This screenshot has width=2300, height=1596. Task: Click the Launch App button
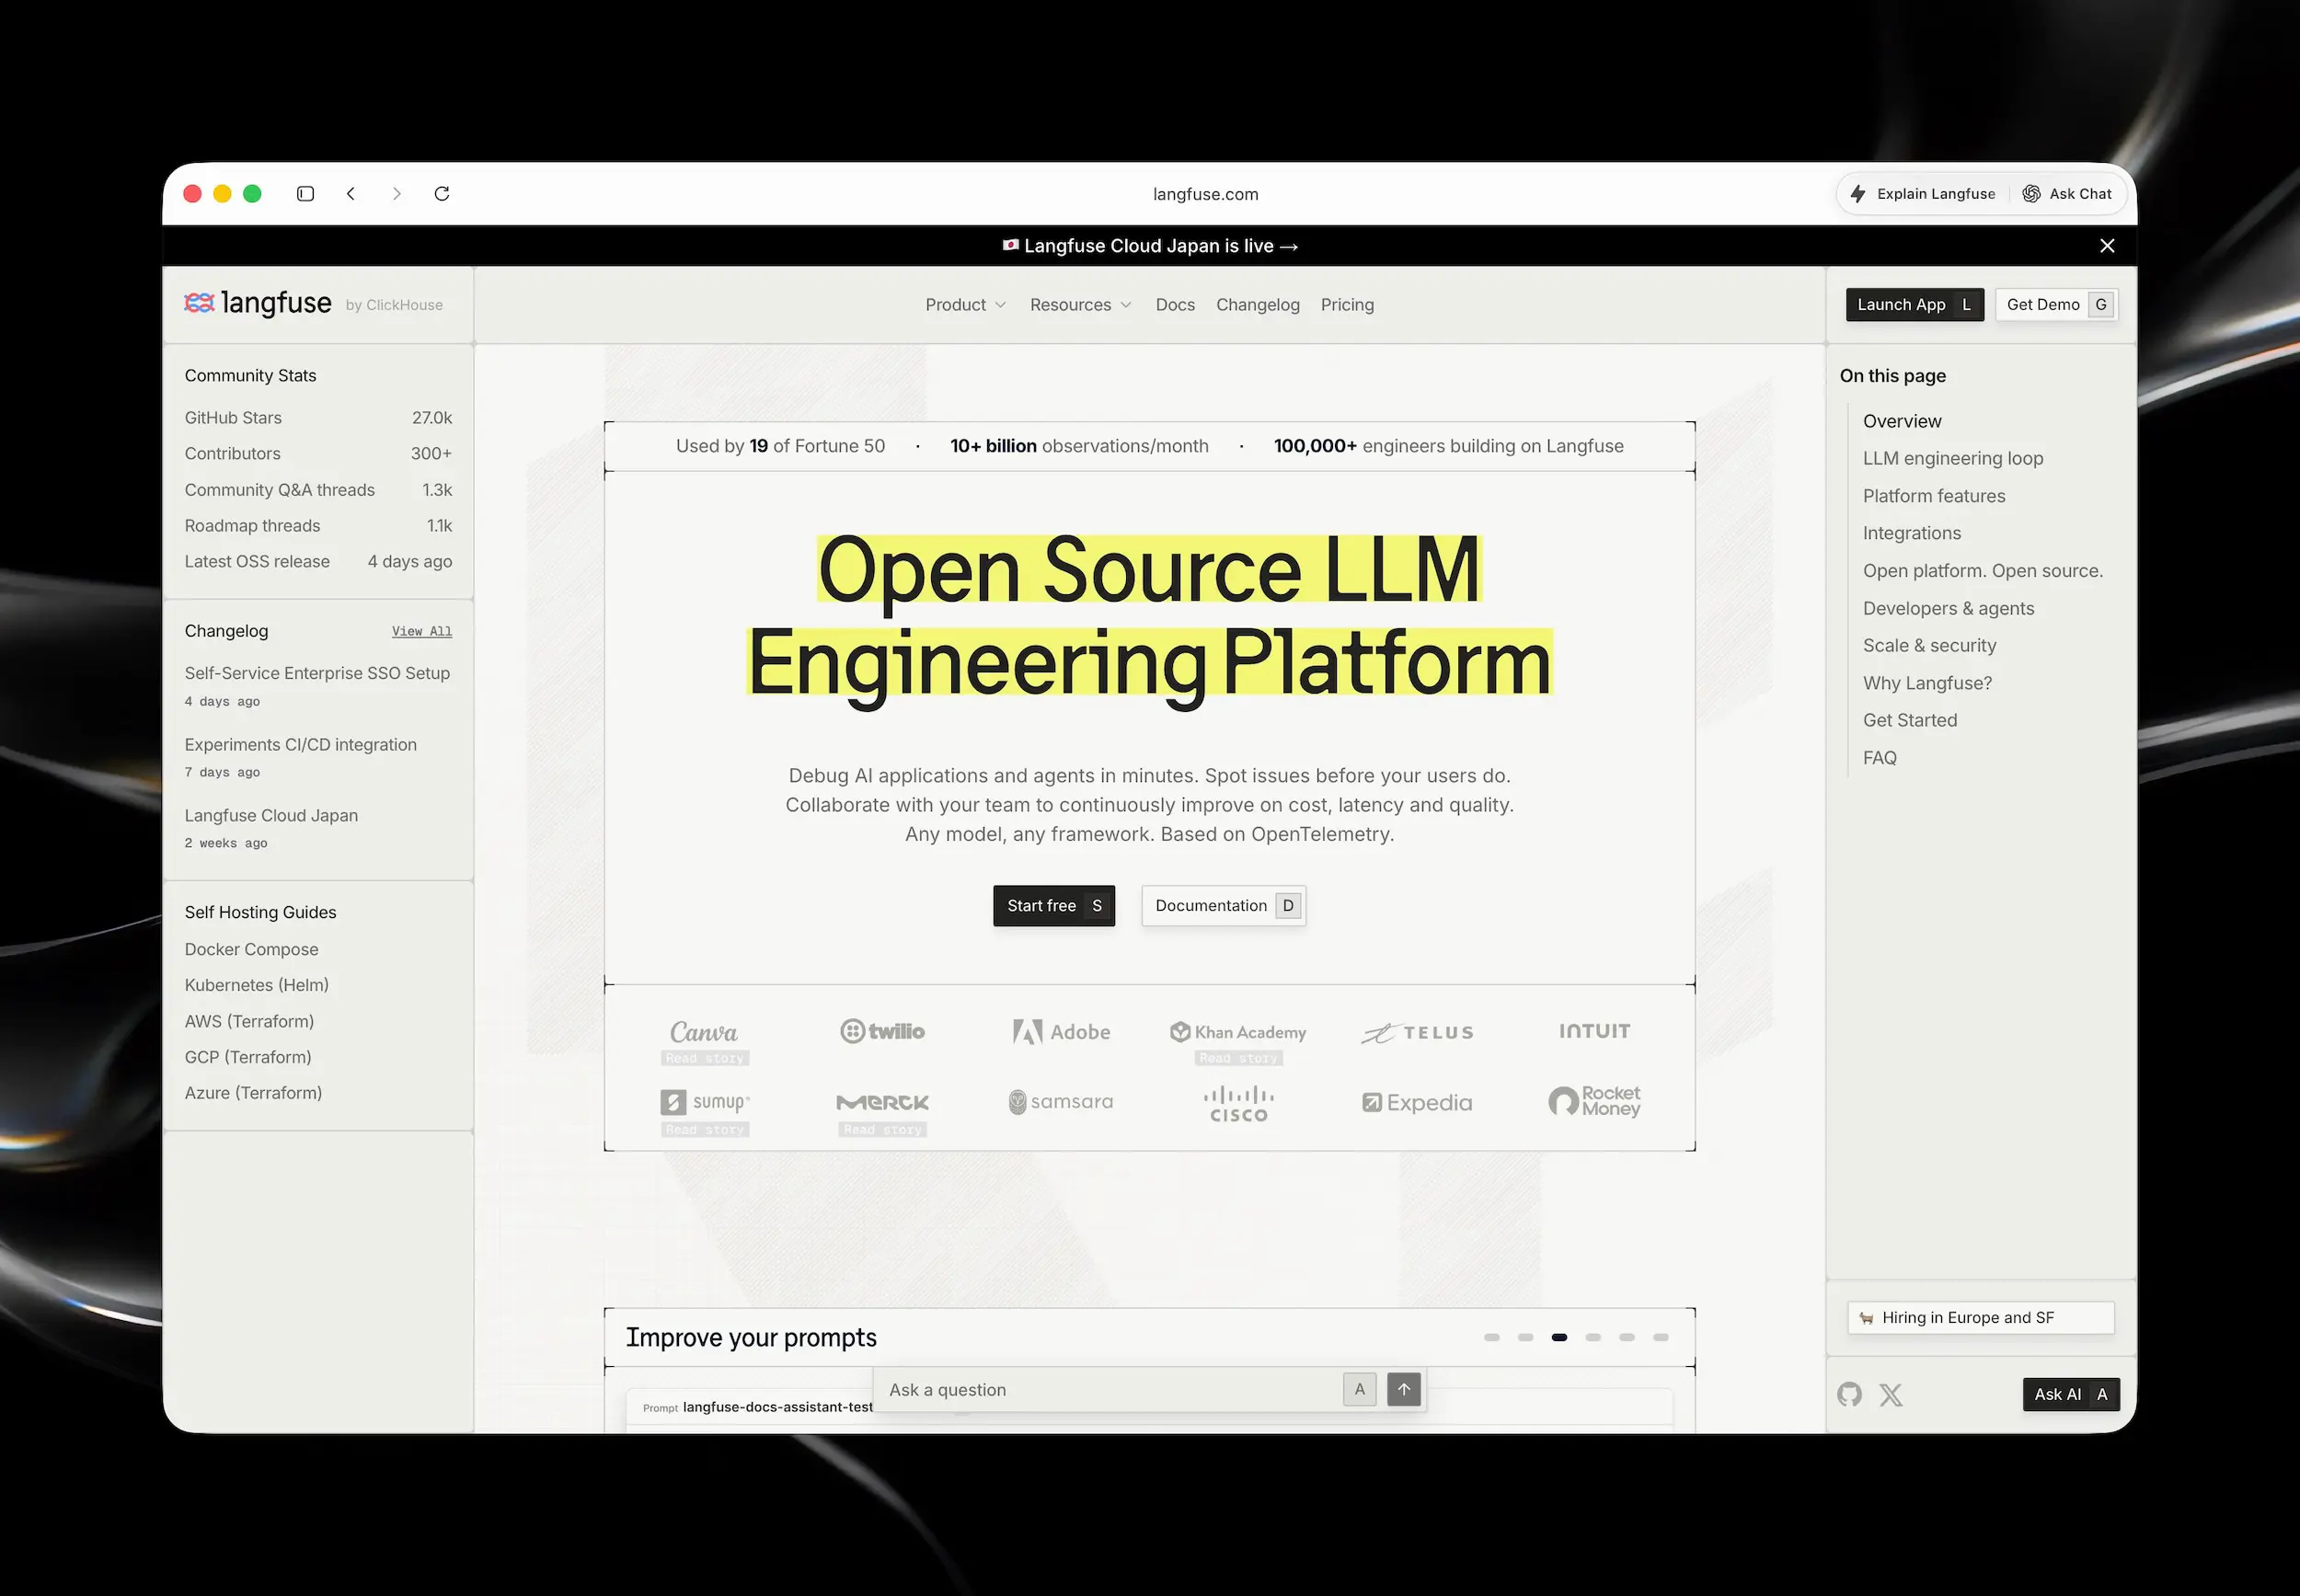pyautogui.click(x=1914, y=305)
